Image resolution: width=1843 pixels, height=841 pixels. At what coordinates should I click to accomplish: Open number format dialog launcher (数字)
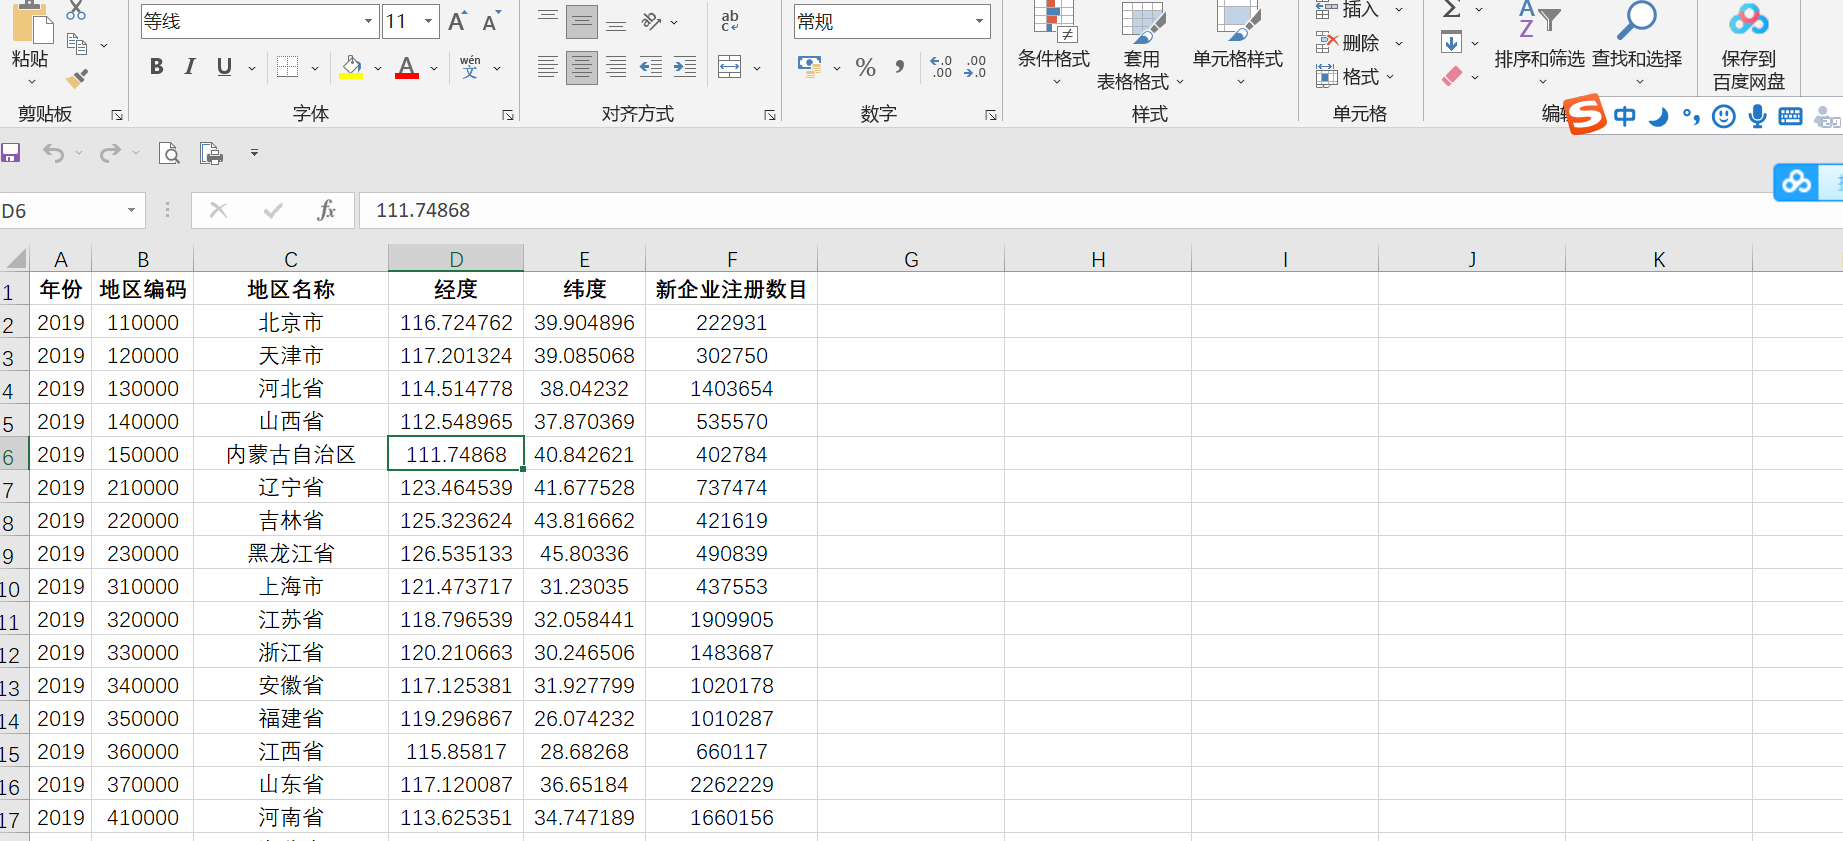991,115
